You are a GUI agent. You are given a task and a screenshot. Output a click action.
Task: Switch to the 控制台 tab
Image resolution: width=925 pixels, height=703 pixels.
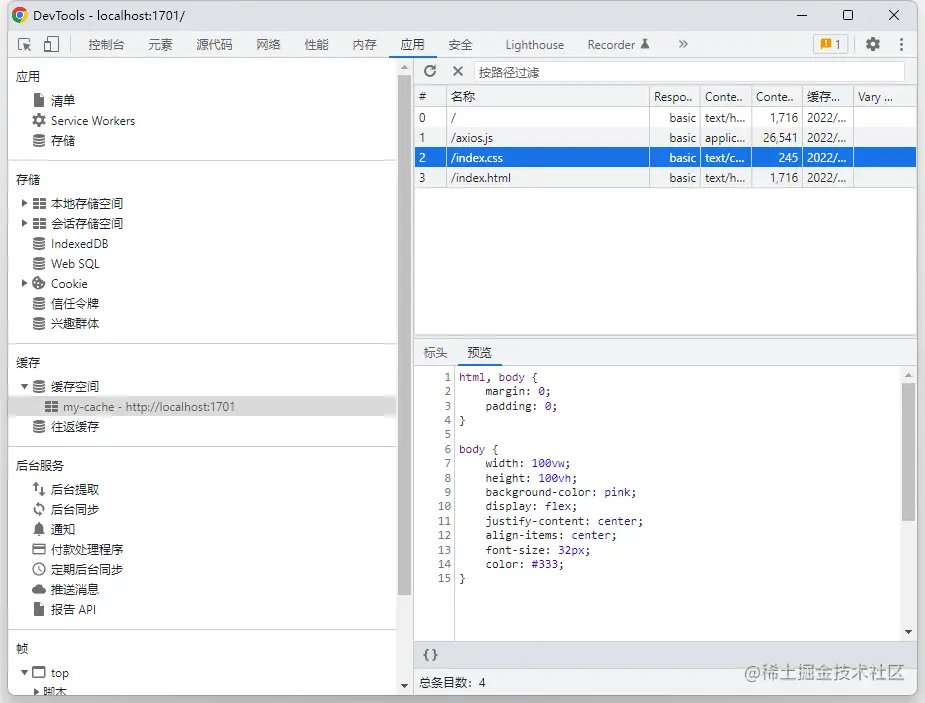point(106,44)
